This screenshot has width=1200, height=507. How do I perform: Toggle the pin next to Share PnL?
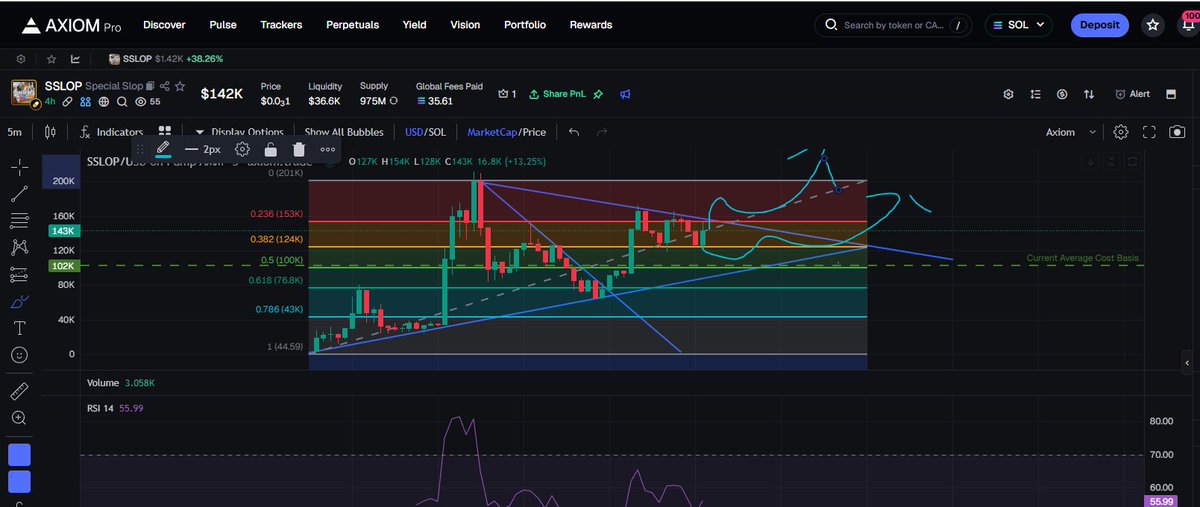tap(599, 94)
